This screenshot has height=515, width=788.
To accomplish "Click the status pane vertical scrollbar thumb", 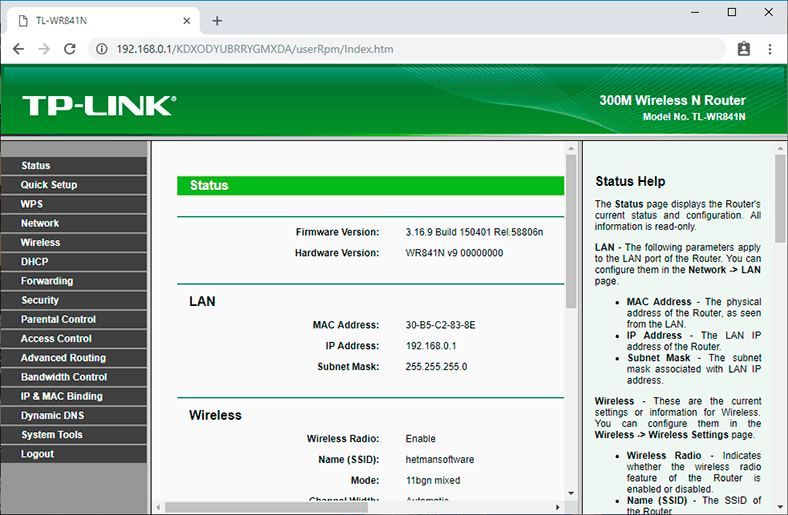I will pyautogui.click(x=571, y=231).
